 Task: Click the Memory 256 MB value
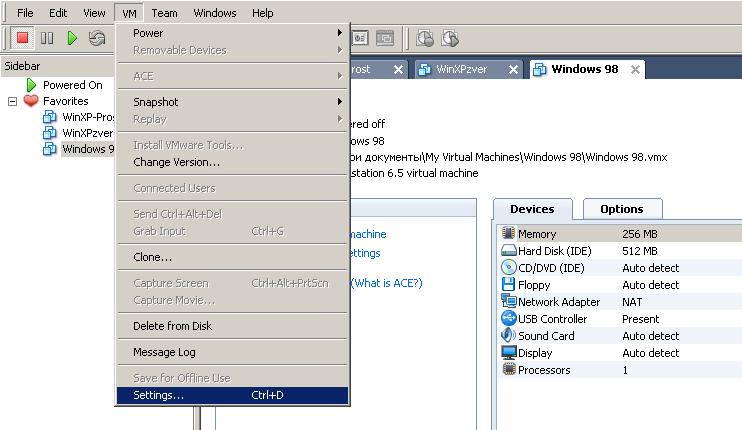click(x=640, y=234)
